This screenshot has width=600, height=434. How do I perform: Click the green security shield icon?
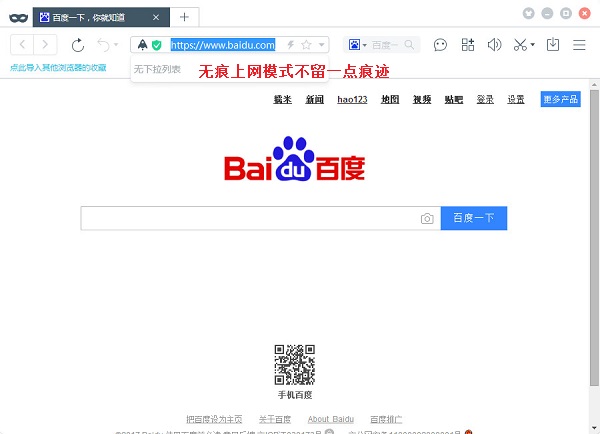pos(157,45)
